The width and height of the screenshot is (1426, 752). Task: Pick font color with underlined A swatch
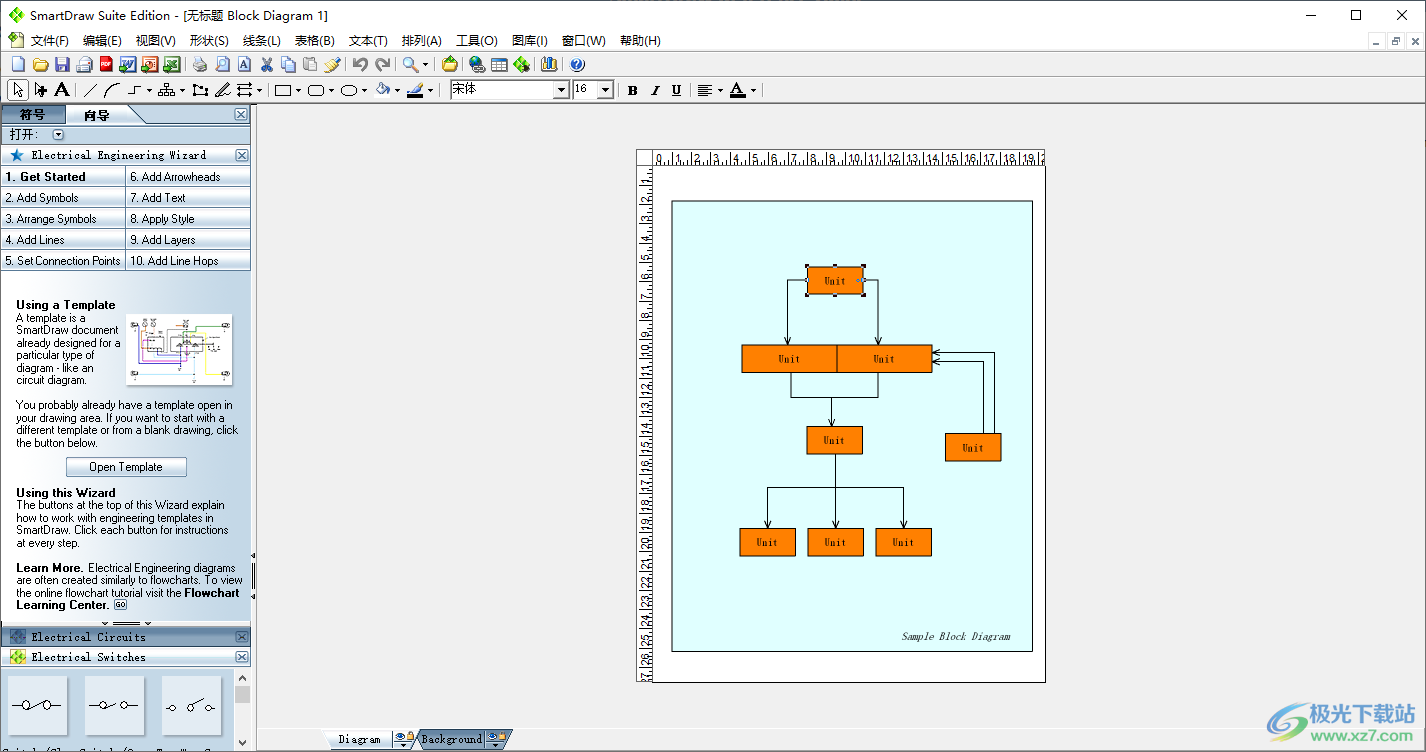[x=738, y=90]
